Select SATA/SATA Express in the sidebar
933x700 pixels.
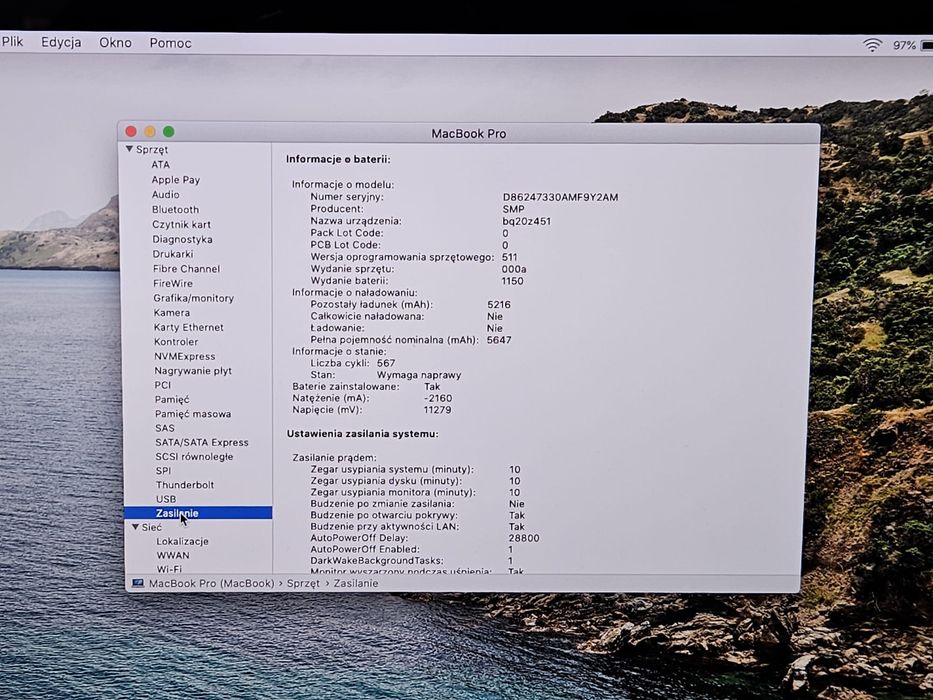pyautogui.click(x=202, y=442)
